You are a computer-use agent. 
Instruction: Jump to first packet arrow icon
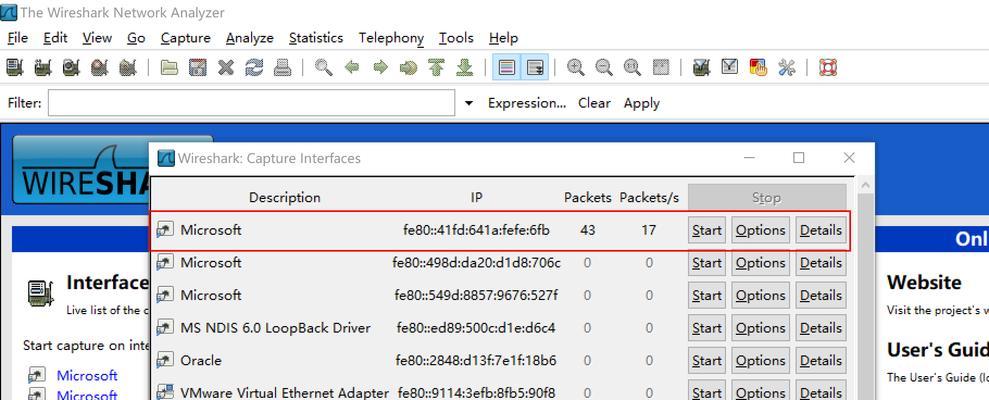pyautogui.click(x=436, y=68)
